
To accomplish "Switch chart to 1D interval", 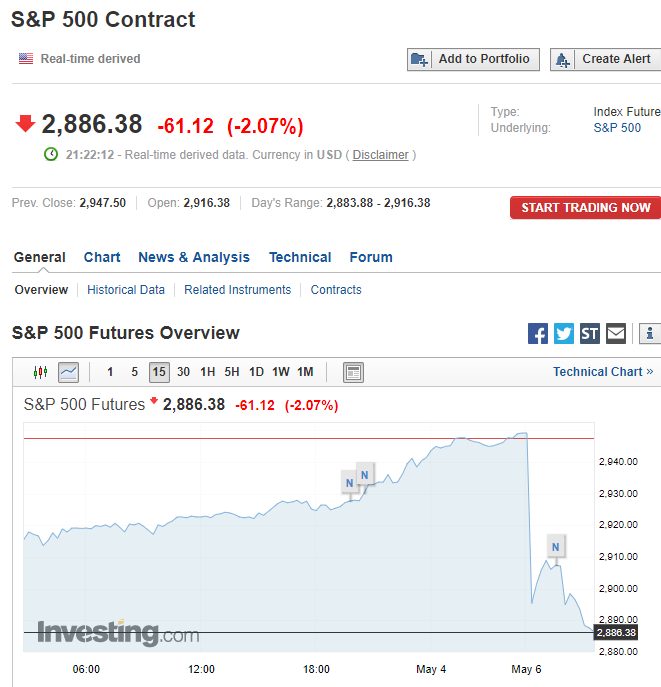I will point(256,372).
